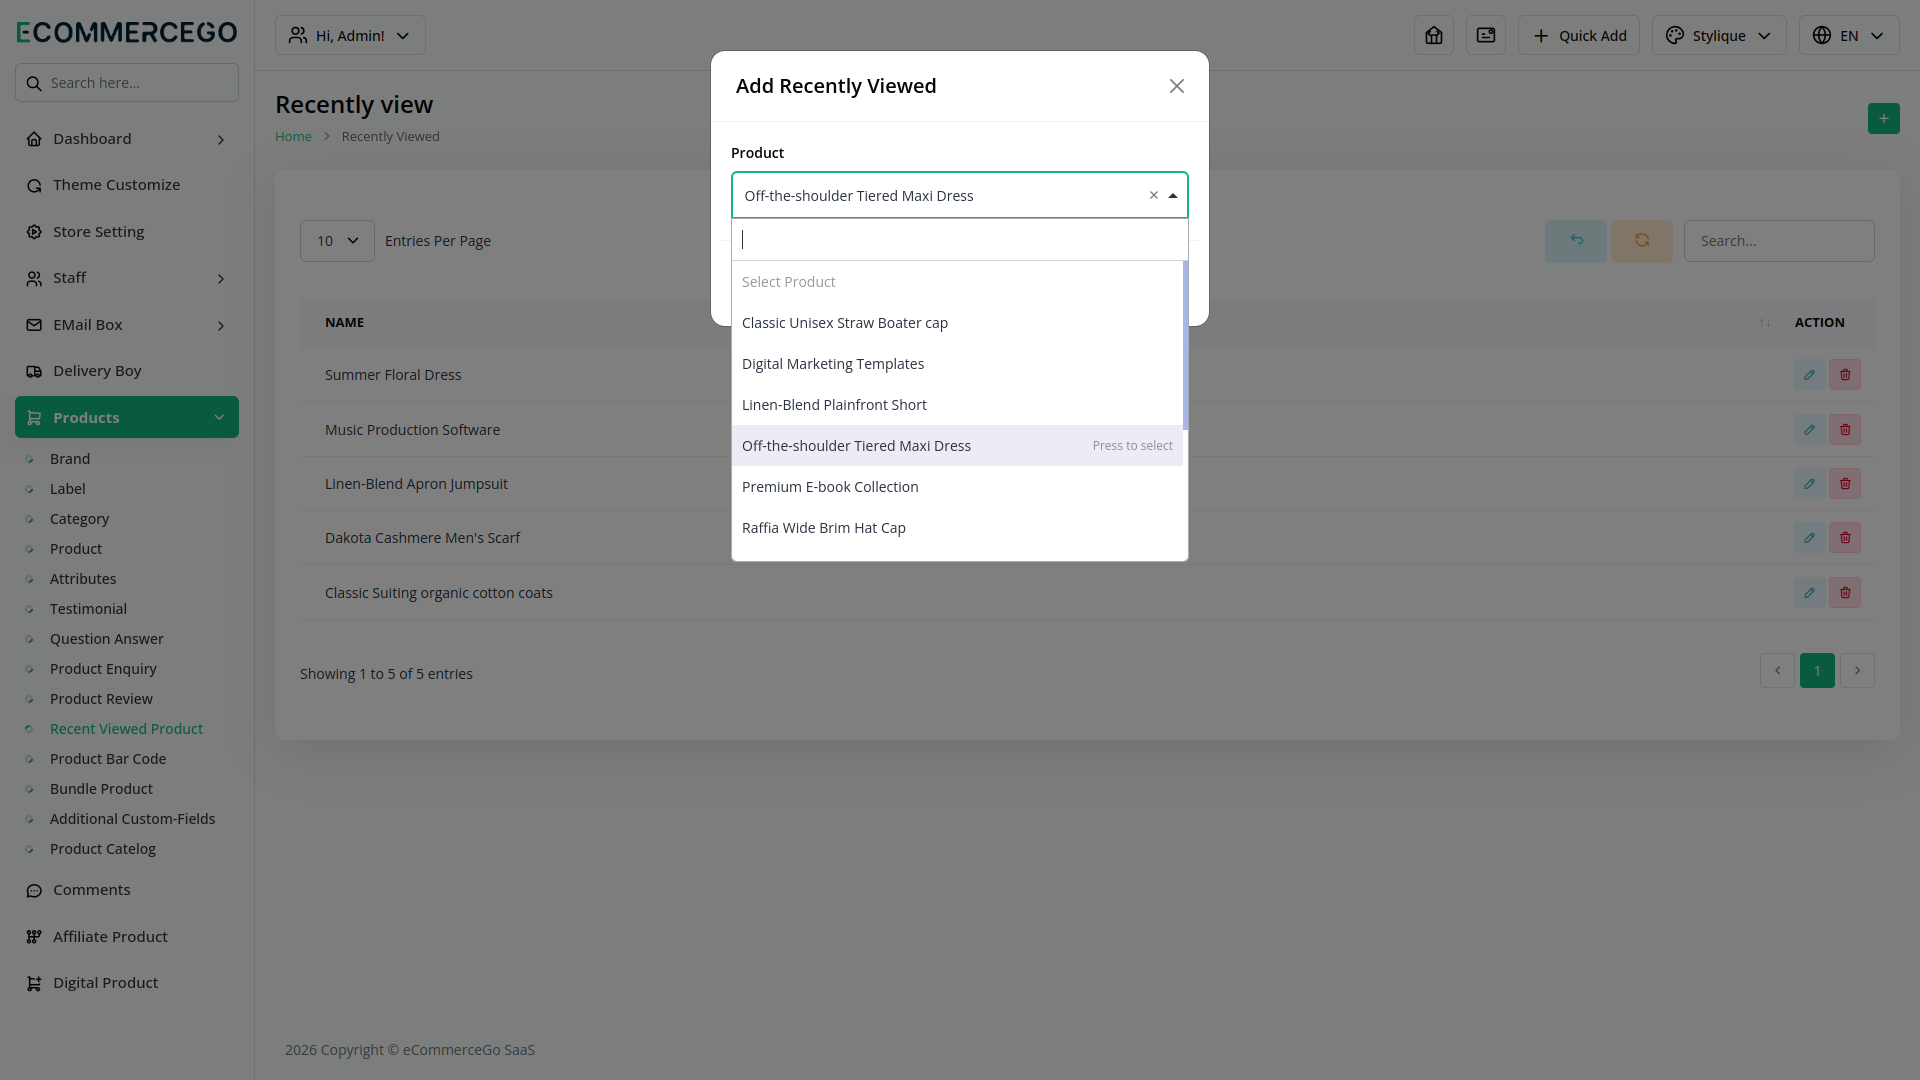
Task: Expand the EMail Box menu
Action: [x=127, y=325]
